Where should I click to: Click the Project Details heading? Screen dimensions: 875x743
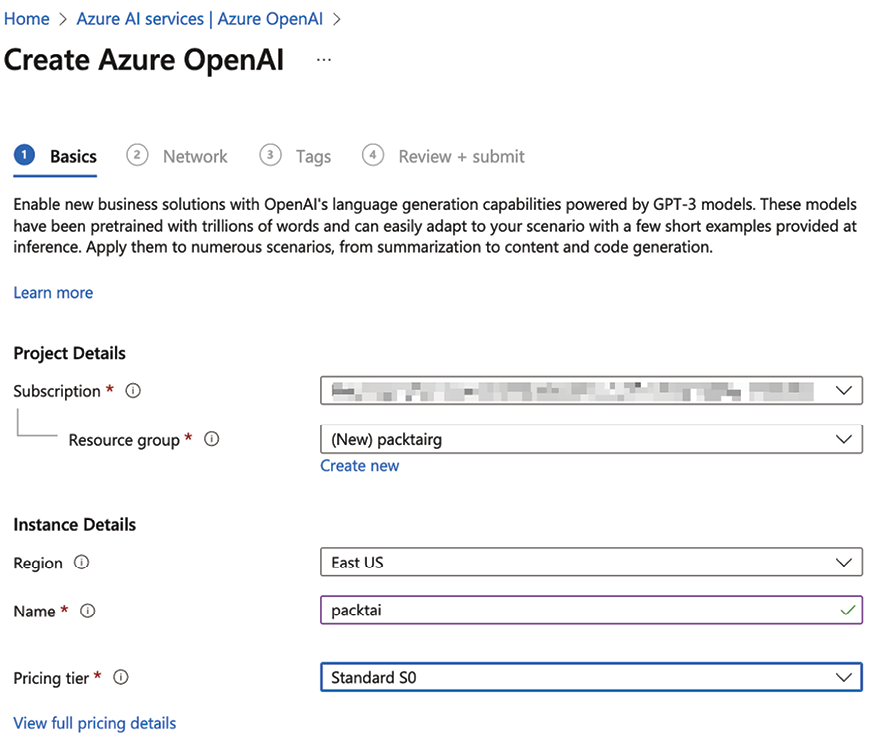(x=70, y=353)
